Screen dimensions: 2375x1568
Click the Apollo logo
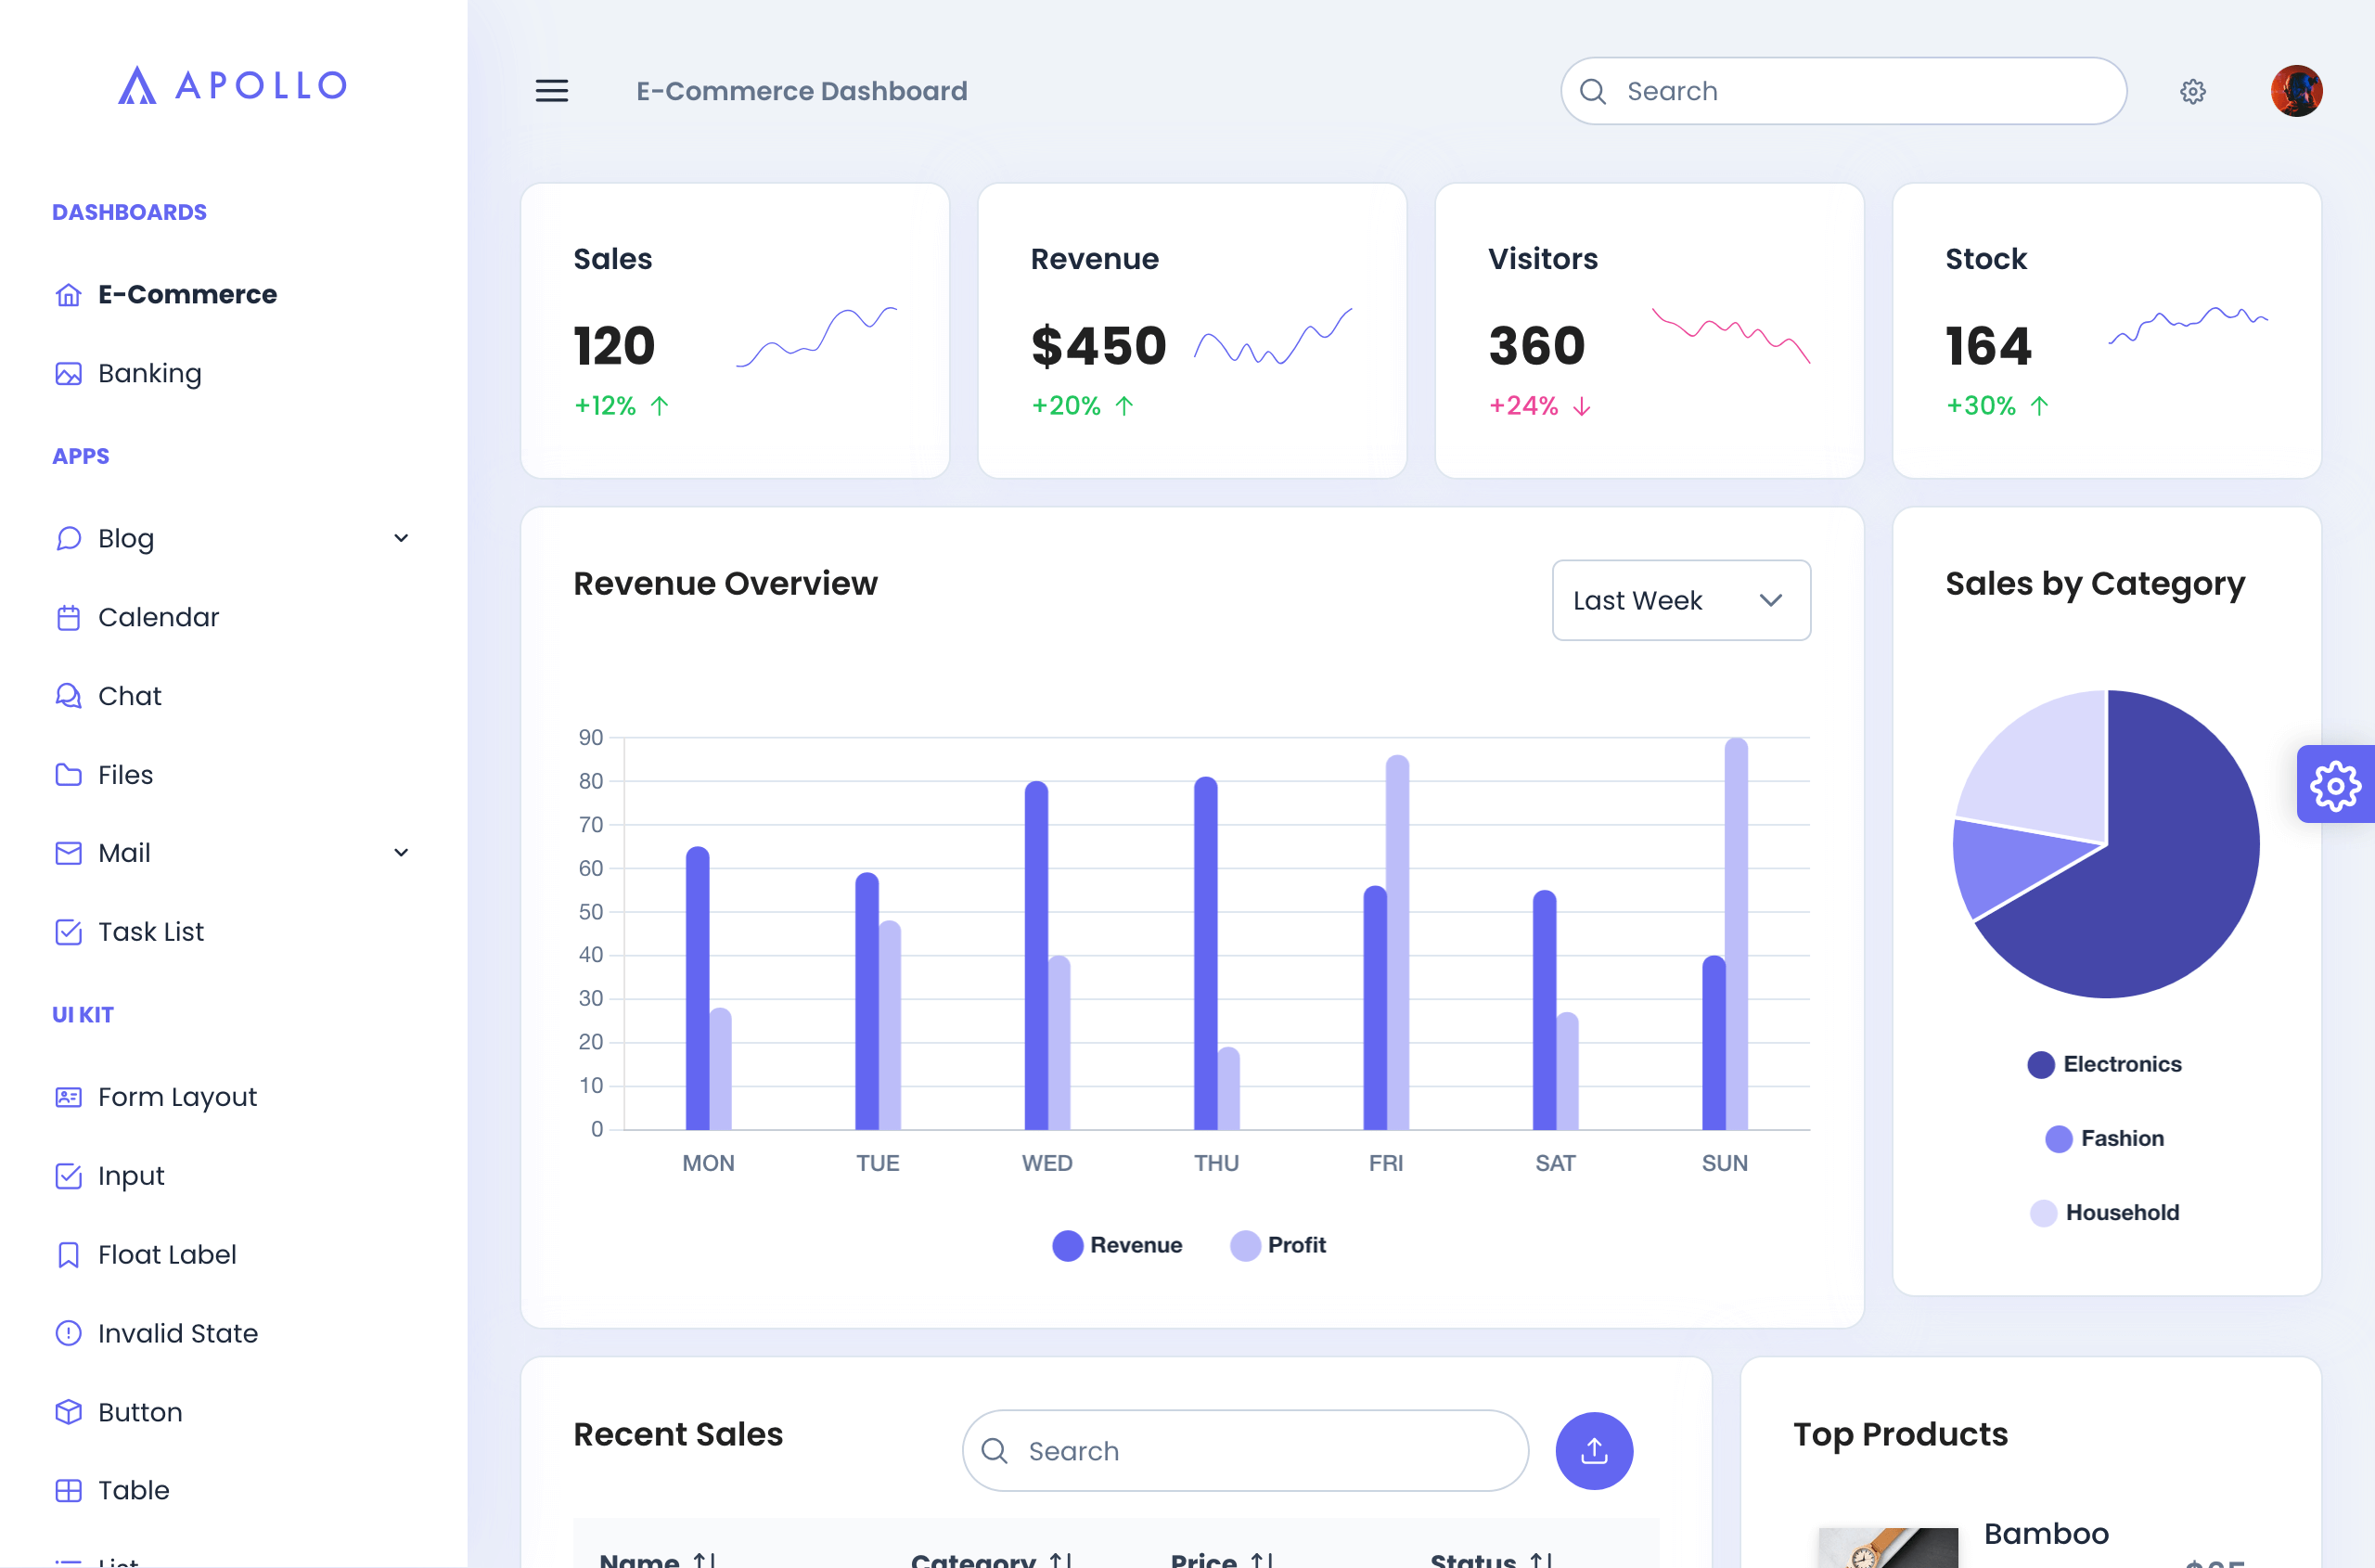coord(232,85)
